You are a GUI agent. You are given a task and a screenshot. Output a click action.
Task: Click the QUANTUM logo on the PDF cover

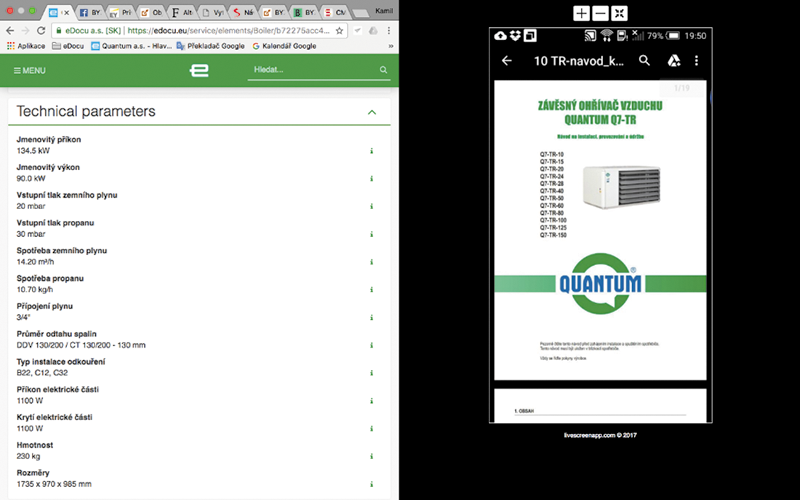(x=601, y=283)
